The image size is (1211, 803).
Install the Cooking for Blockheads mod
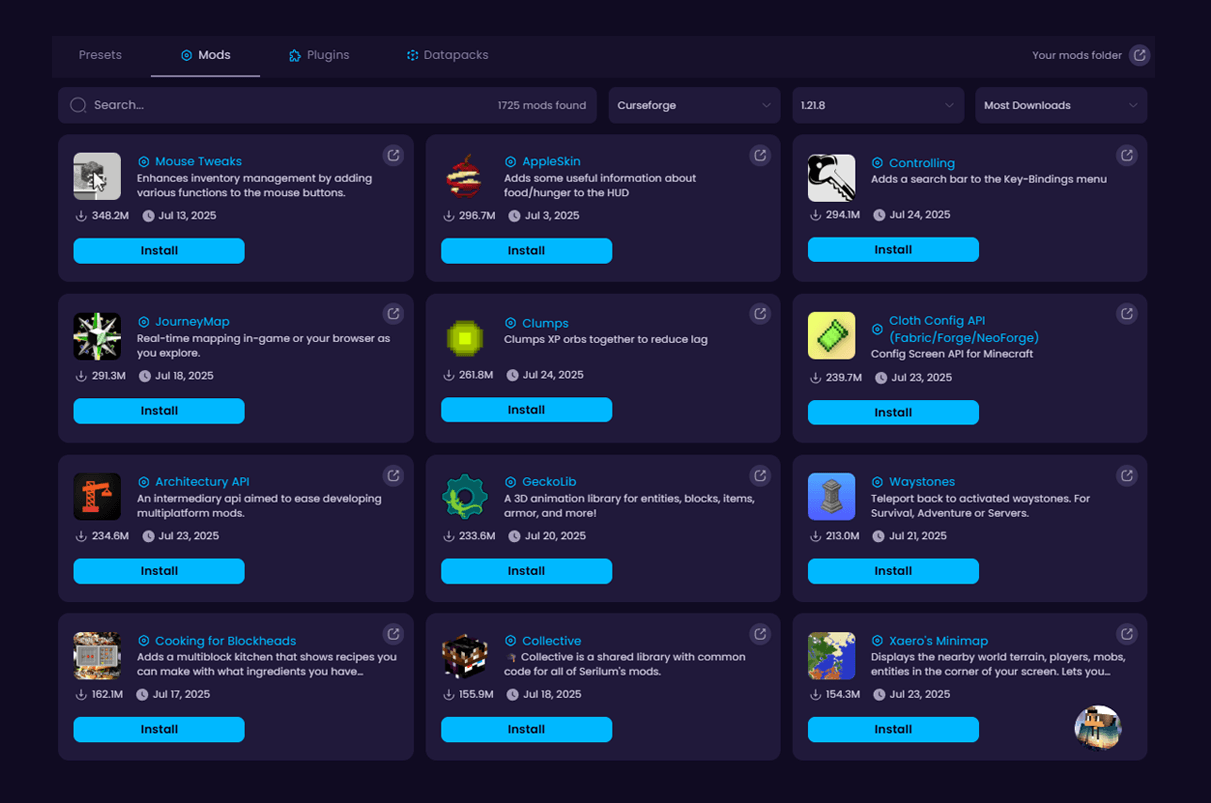159,730
